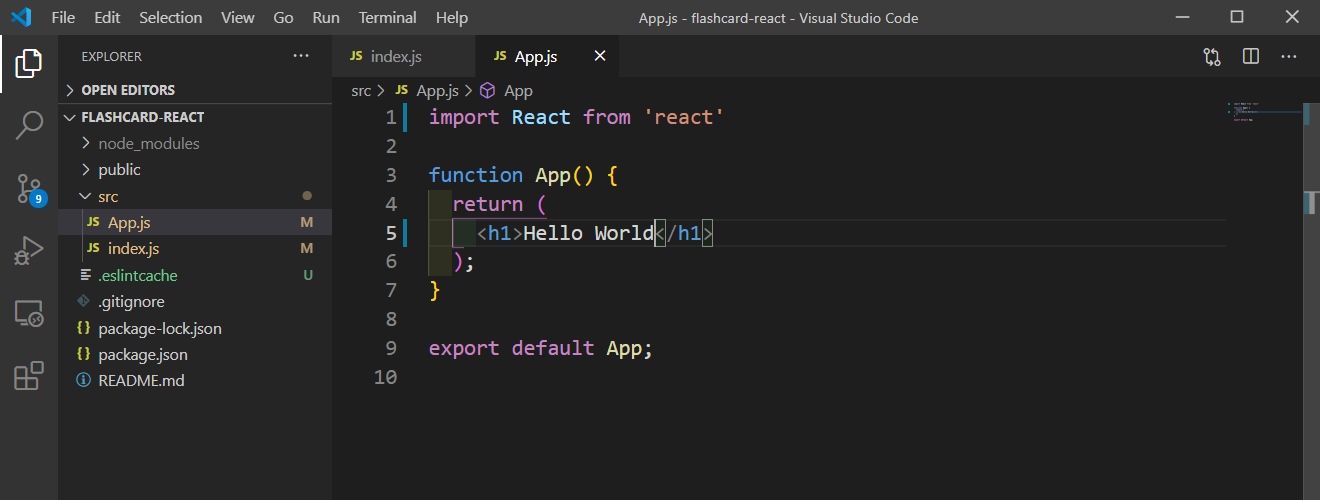The width and height of the screenshot is (1320, 500).
Task: Click the 'function App() {' code line
Action: click(x=524, y=175)
